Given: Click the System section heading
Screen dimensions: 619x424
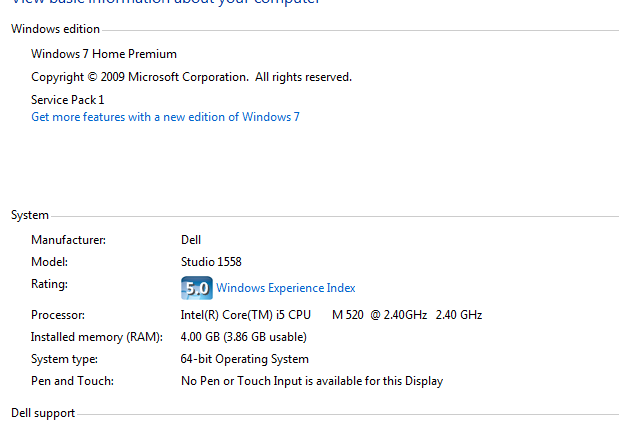Looking at the screenshot, I should point(30,215).
